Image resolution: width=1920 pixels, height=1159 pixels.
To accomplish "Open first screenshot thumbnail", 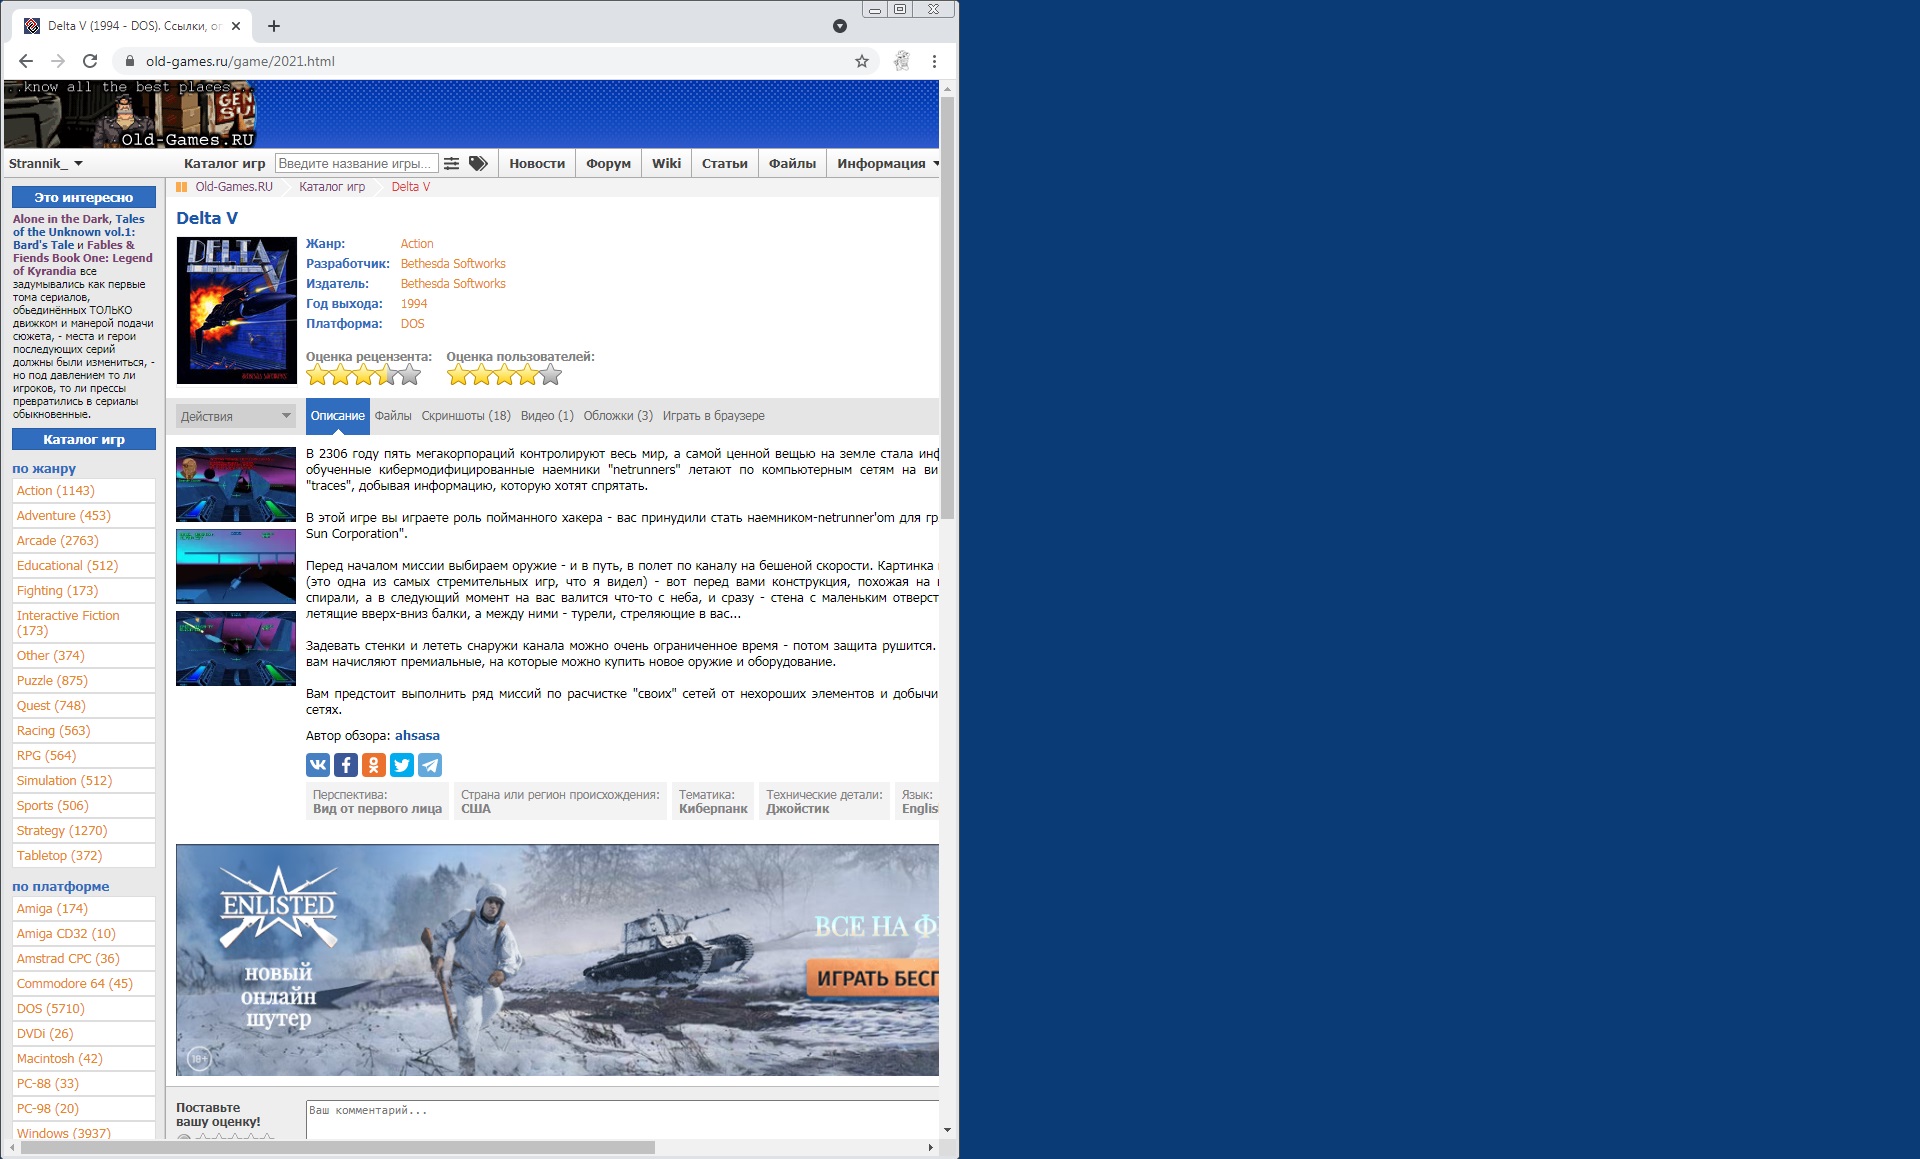I will pyautogui.click(x=236, y=484).
